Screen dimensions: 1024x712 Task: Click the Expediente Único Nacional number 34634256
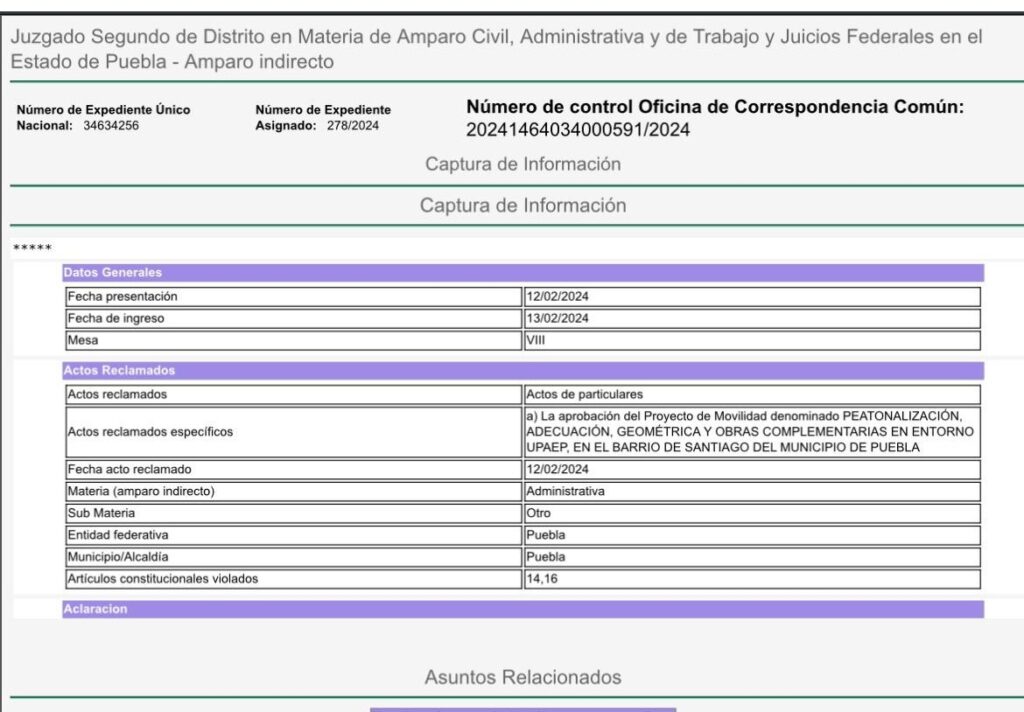click(111, 126)
